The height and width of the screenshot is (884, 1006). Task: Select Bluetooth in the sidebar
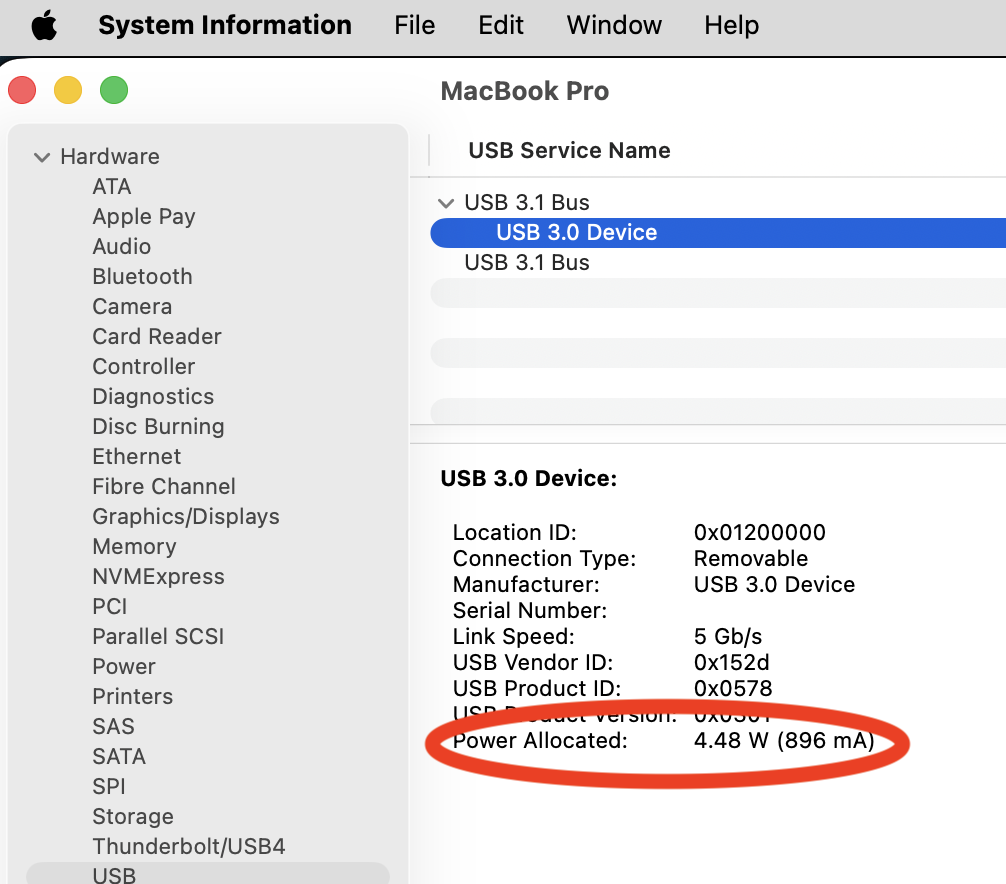coord(142,276)
